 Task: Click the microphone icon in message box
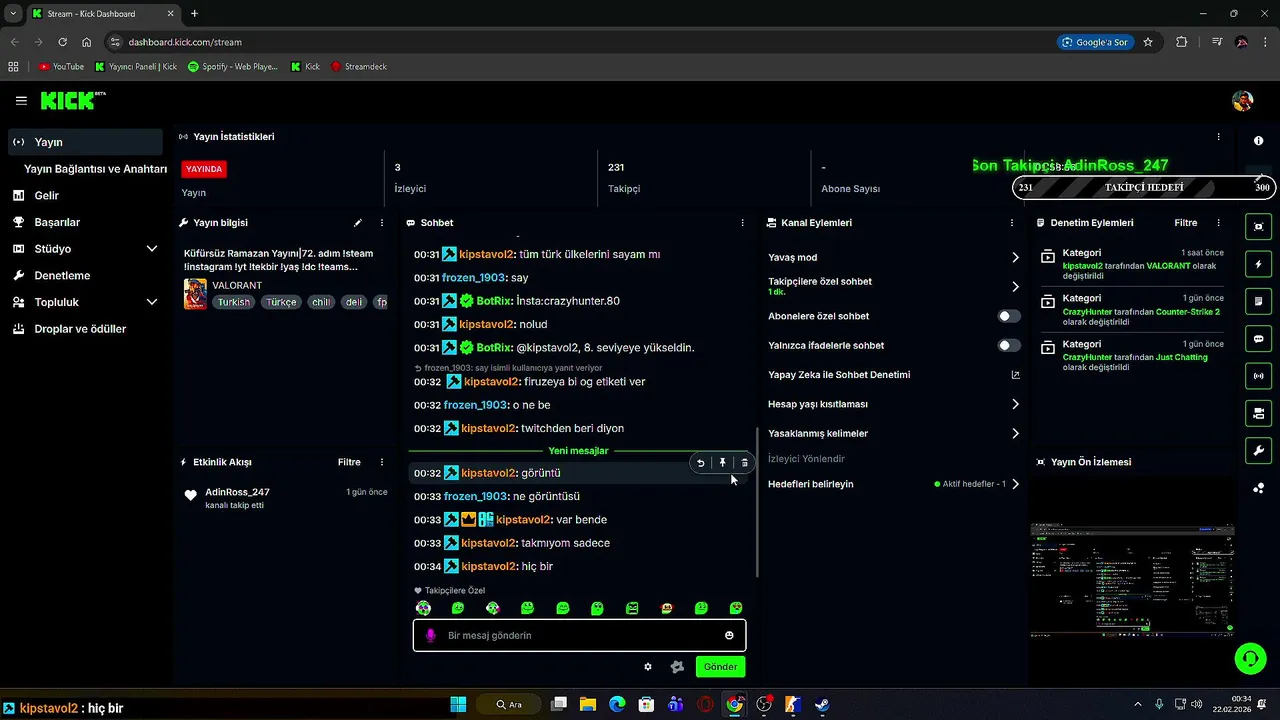pos(431,636)
